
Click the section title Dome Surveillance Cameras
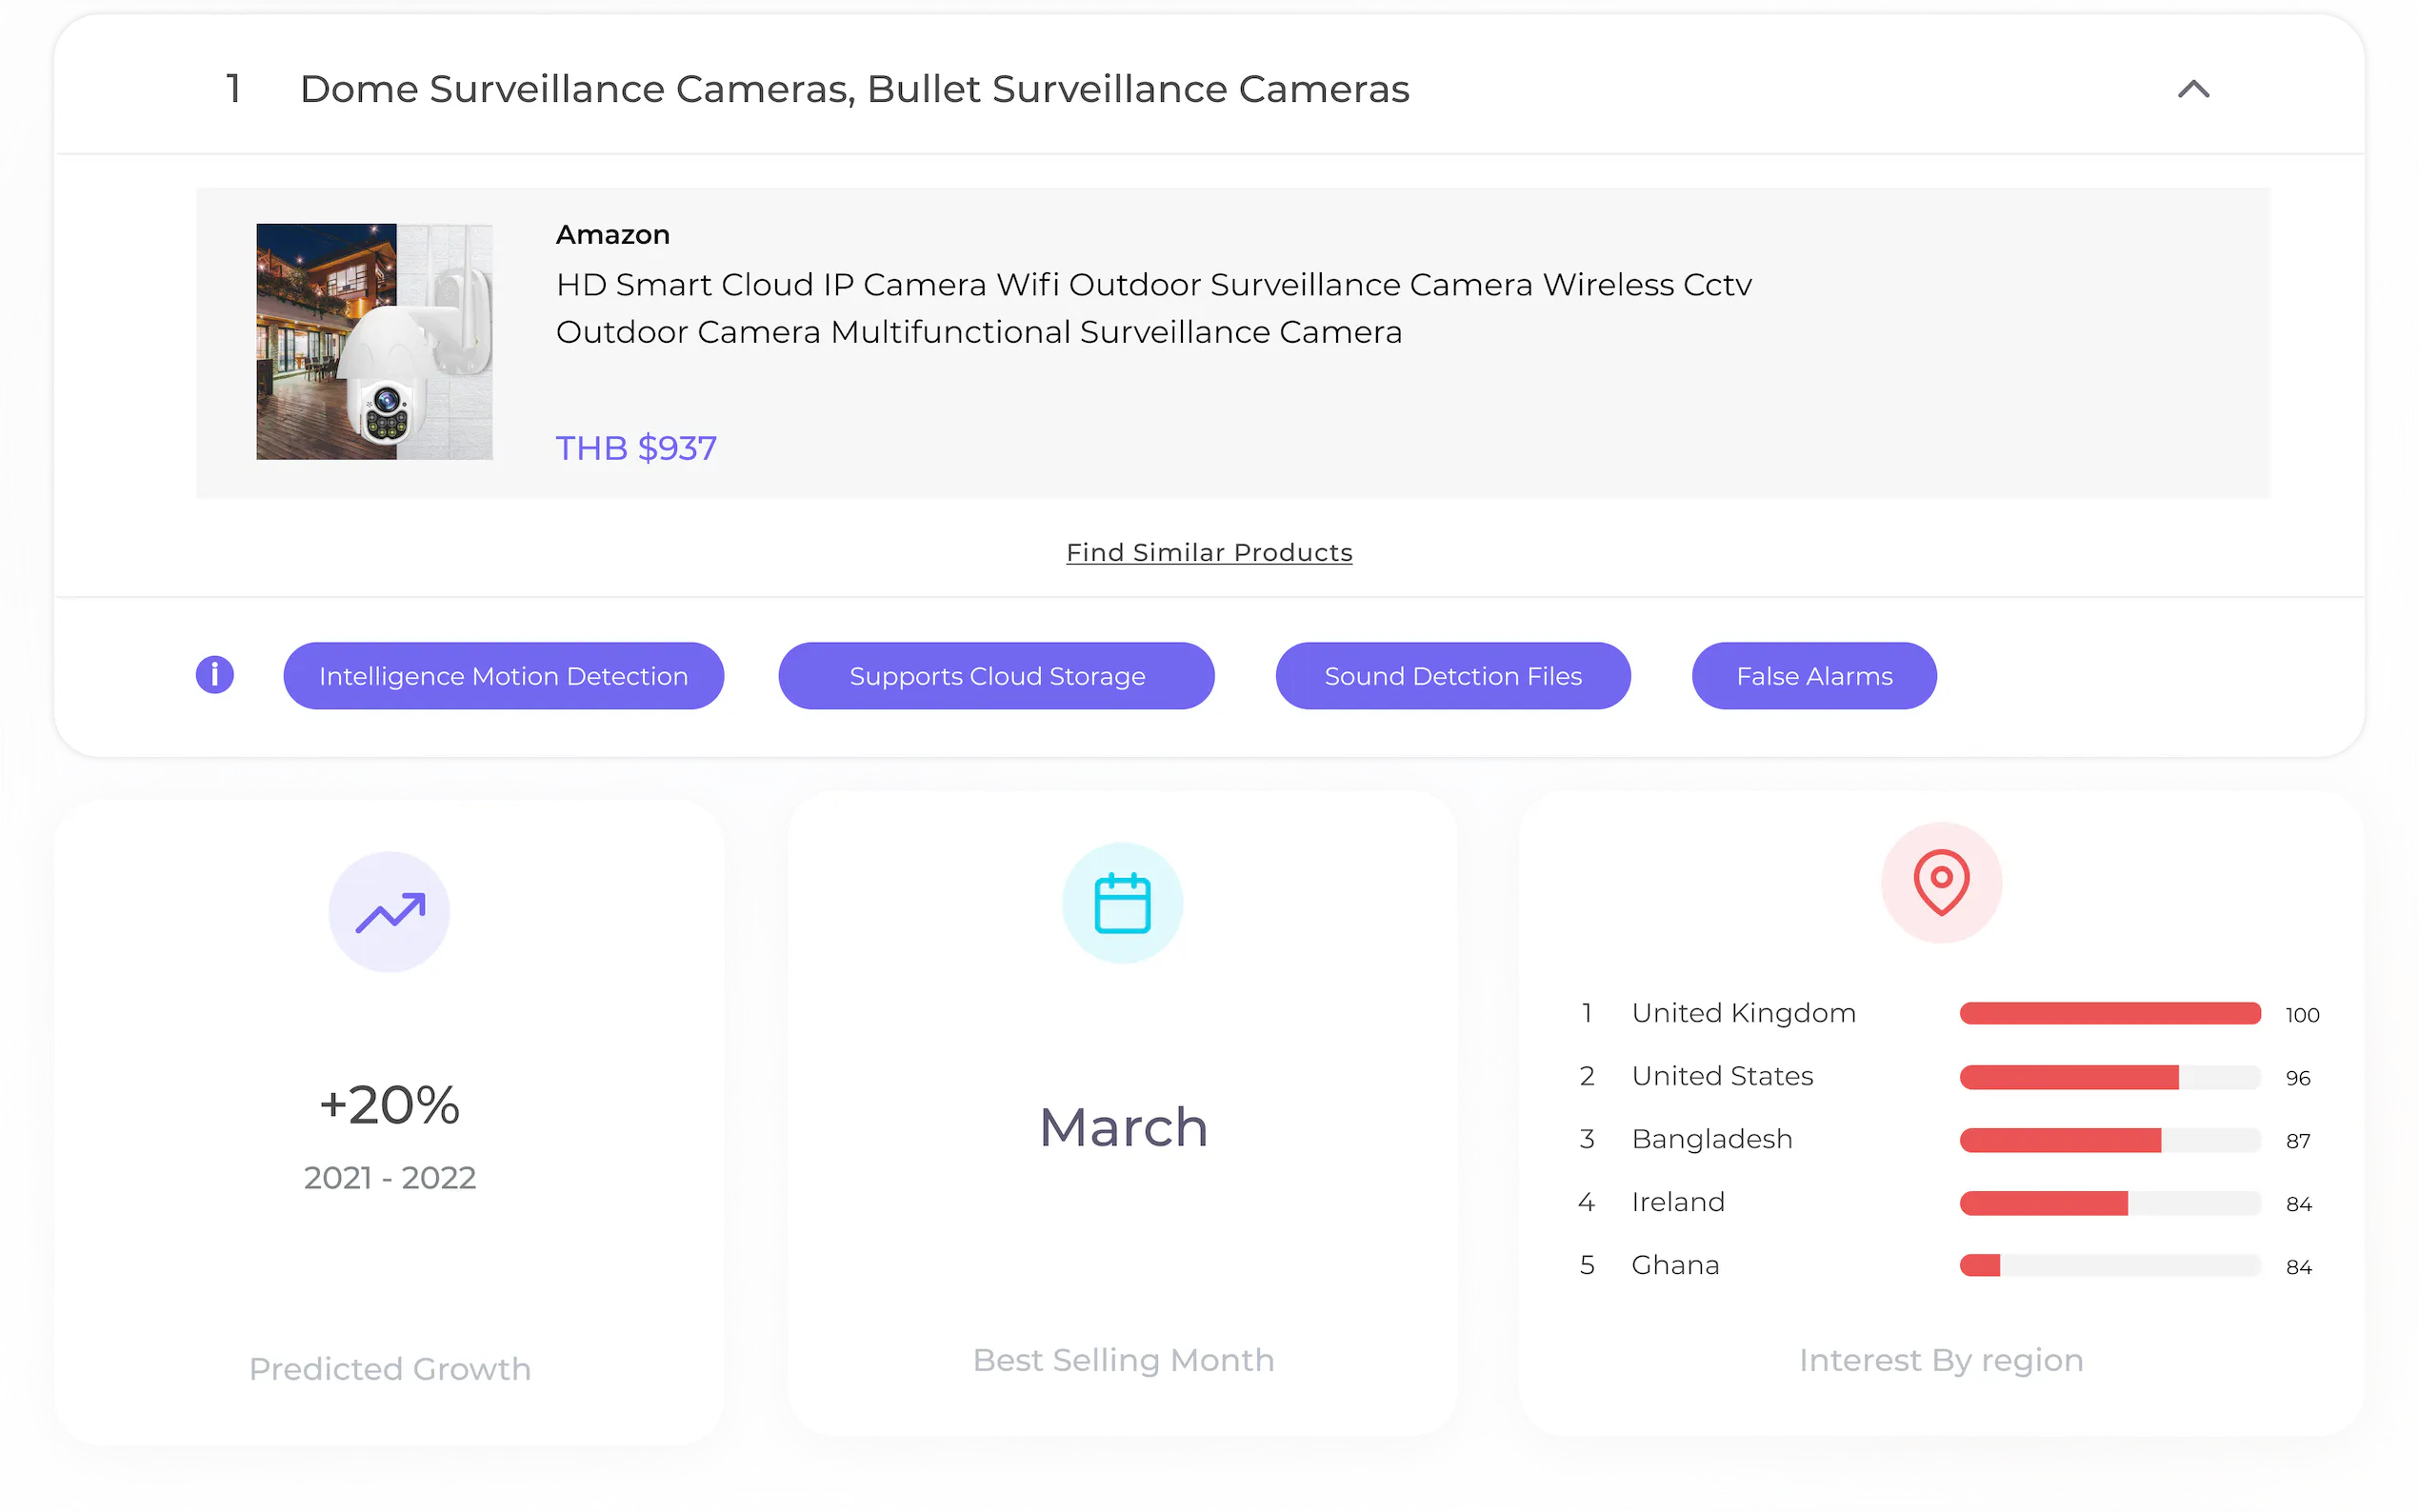pos(854,90)
